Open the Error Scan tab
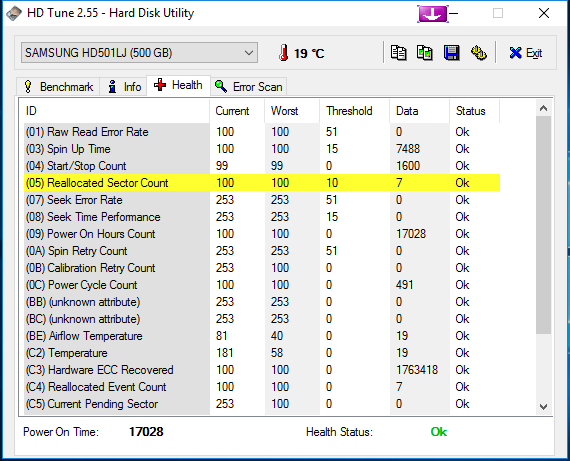The image size is (570, 461). coord(249,87)
